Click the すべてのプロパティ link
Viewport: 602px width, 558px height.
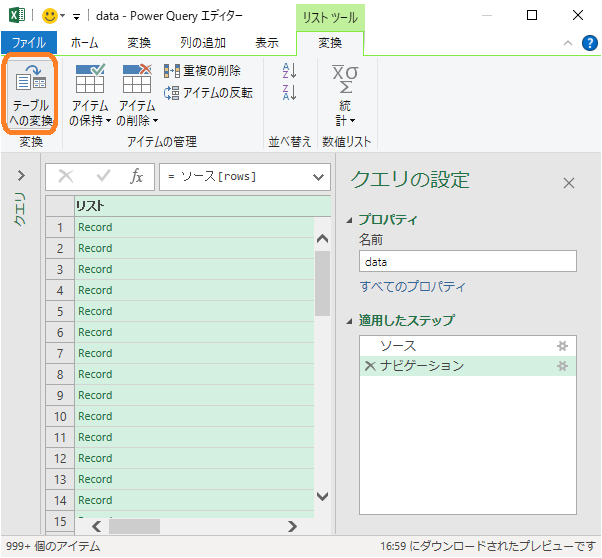point(412,287)
